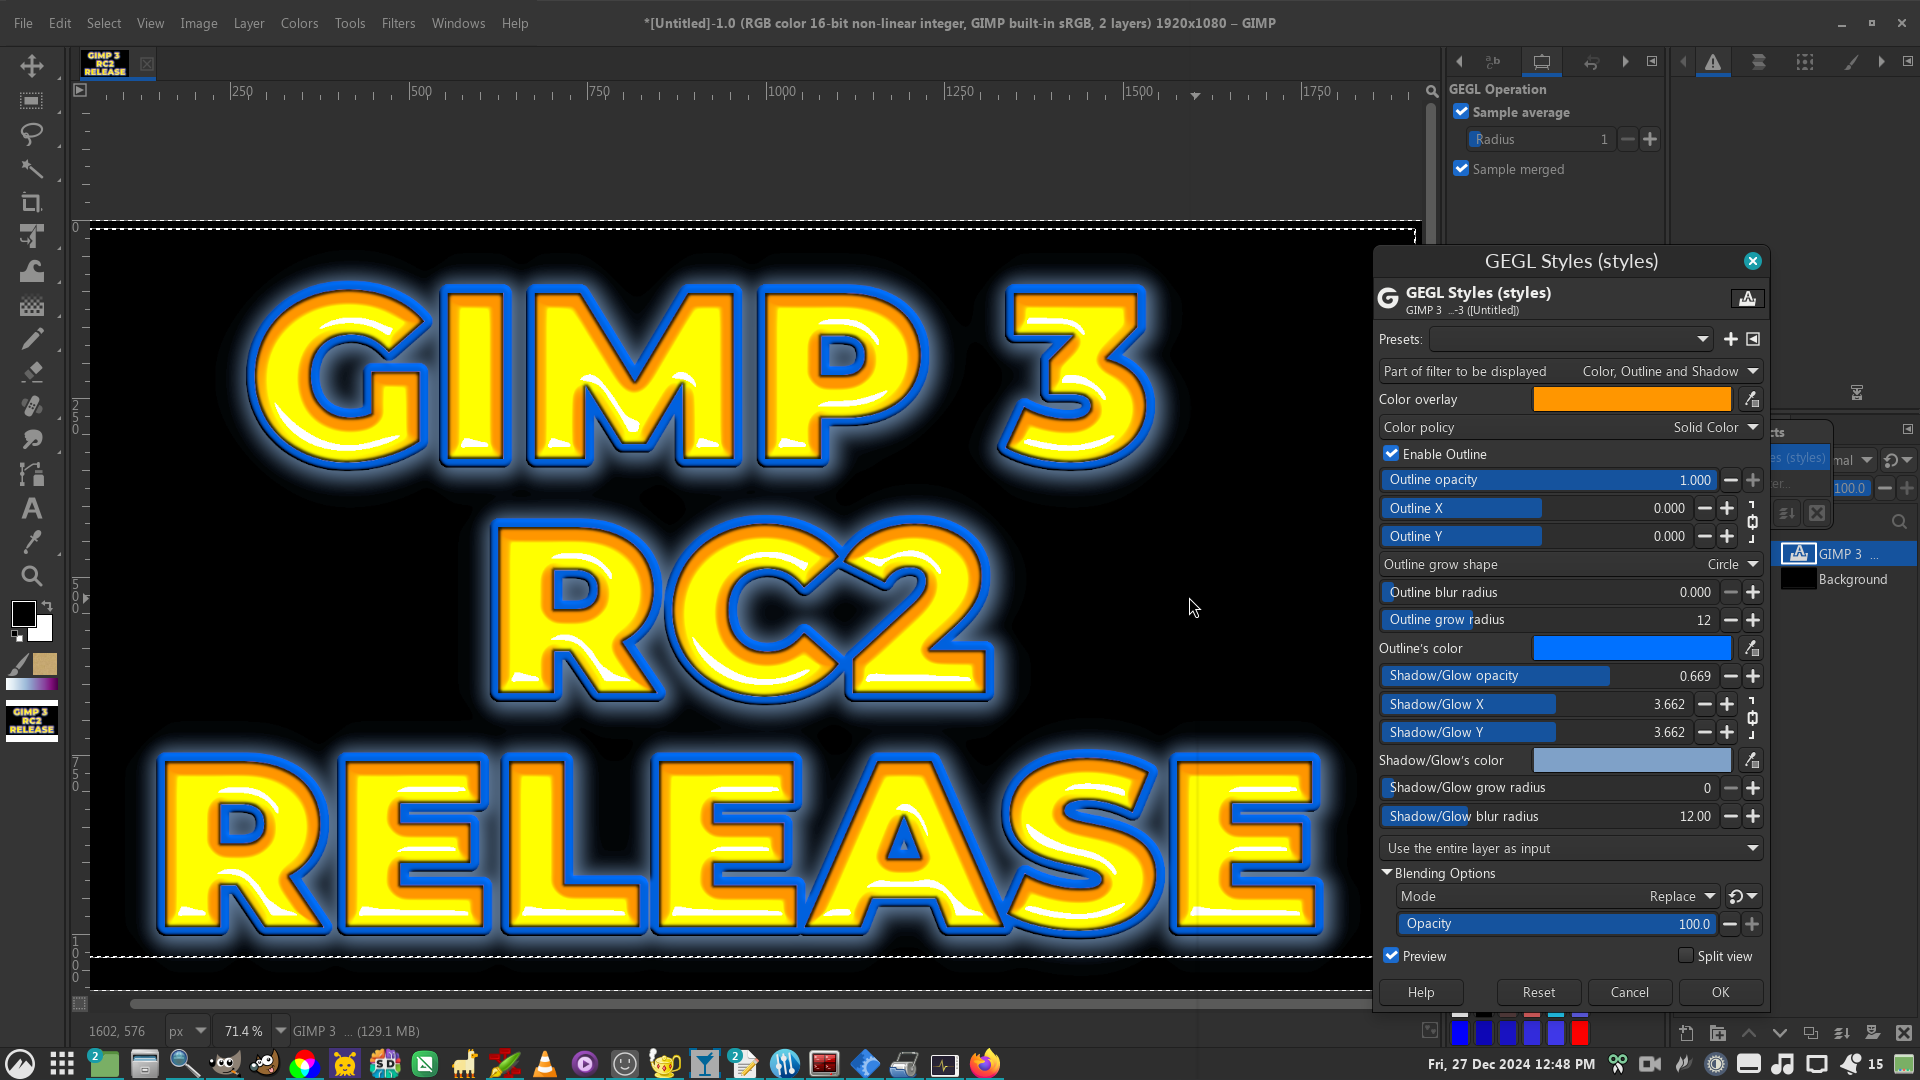
Task: Collapse the Blending Options section
Action: click(1387, 873)
